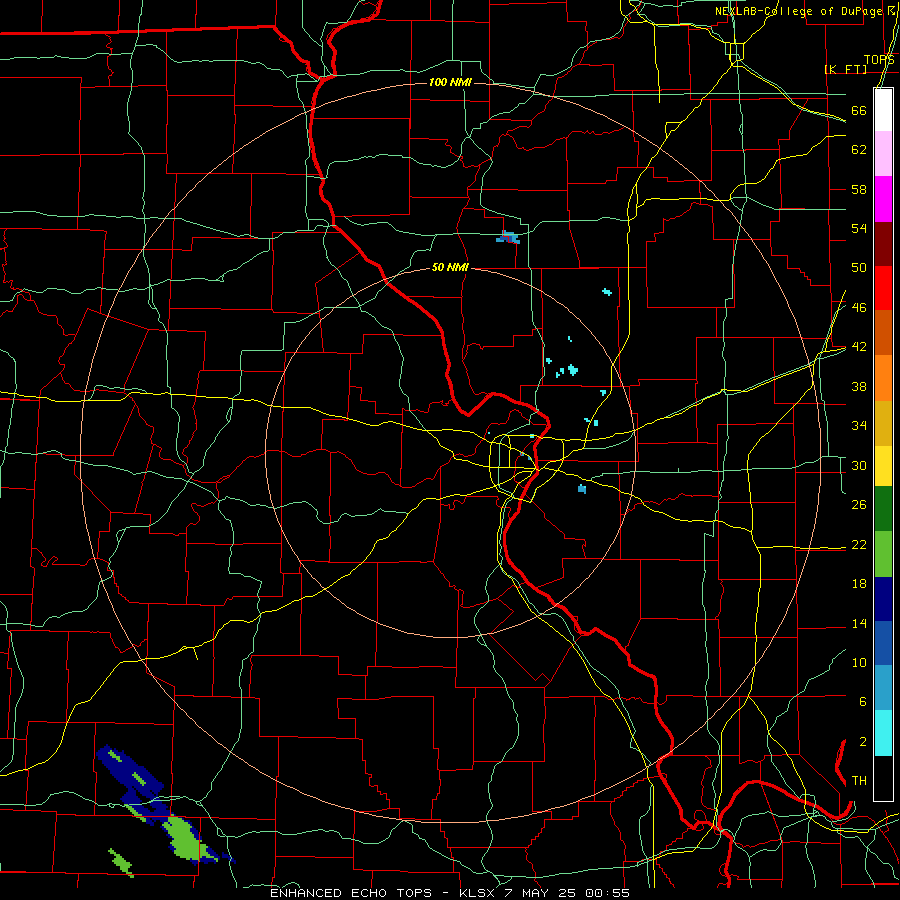The height and width of the screenshot is (900, 900).
Task: Click the "TOPS" legend heading
Action: (x=879, y=60)
